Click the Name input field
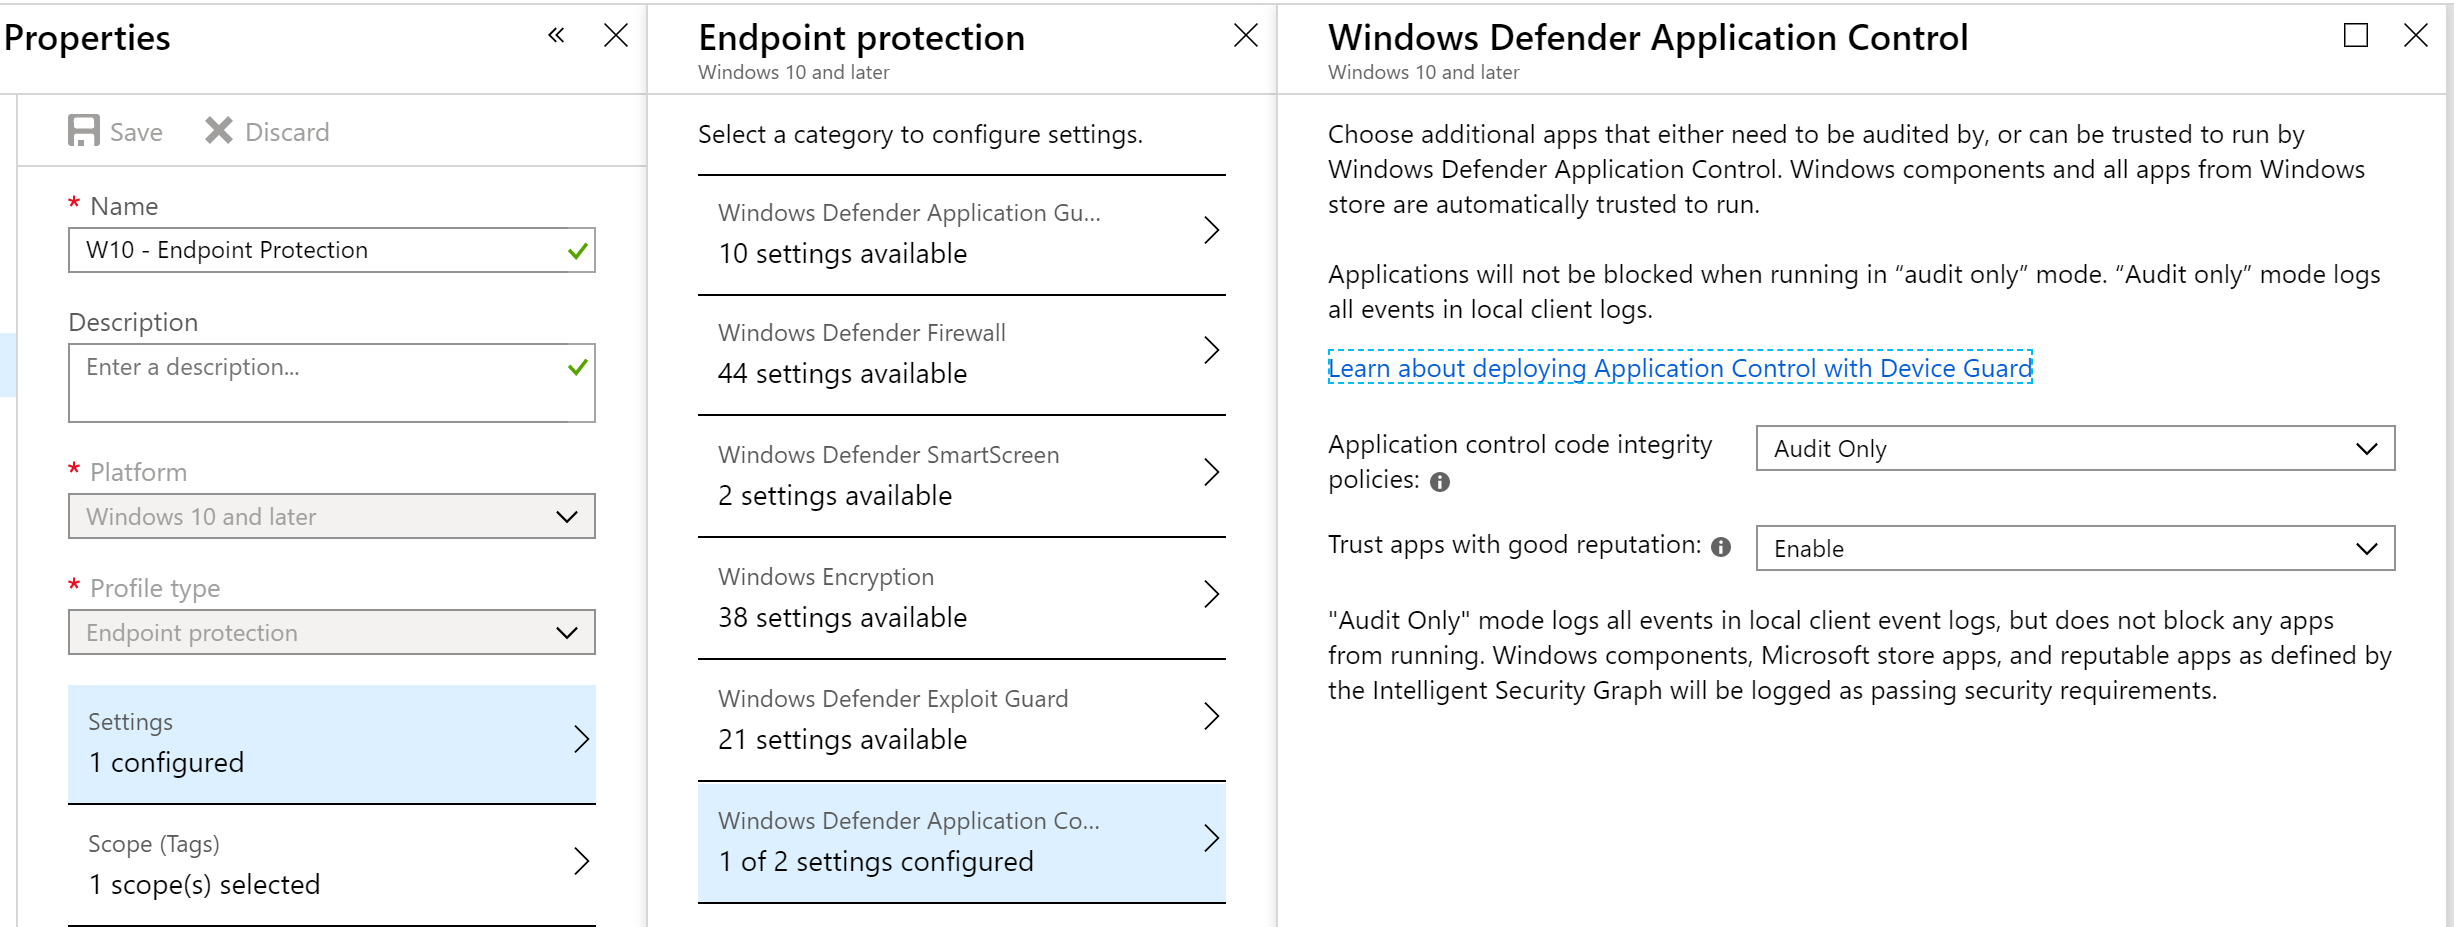This screenshot has width=2454, height=927. coord(320,250)
